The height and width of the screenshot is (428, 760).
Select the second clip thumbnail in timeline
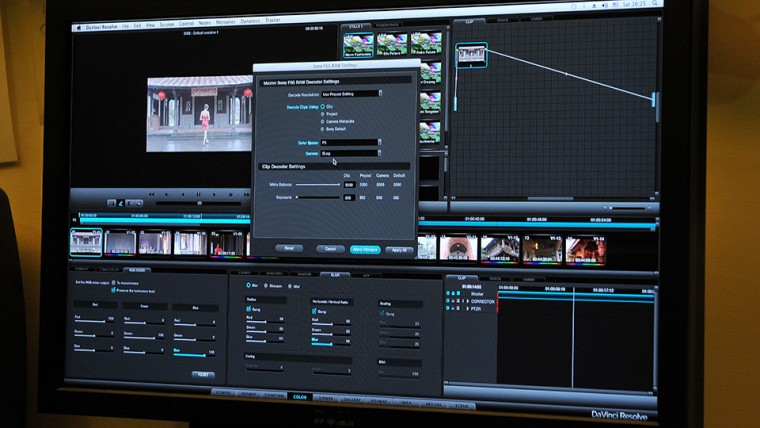120,242
